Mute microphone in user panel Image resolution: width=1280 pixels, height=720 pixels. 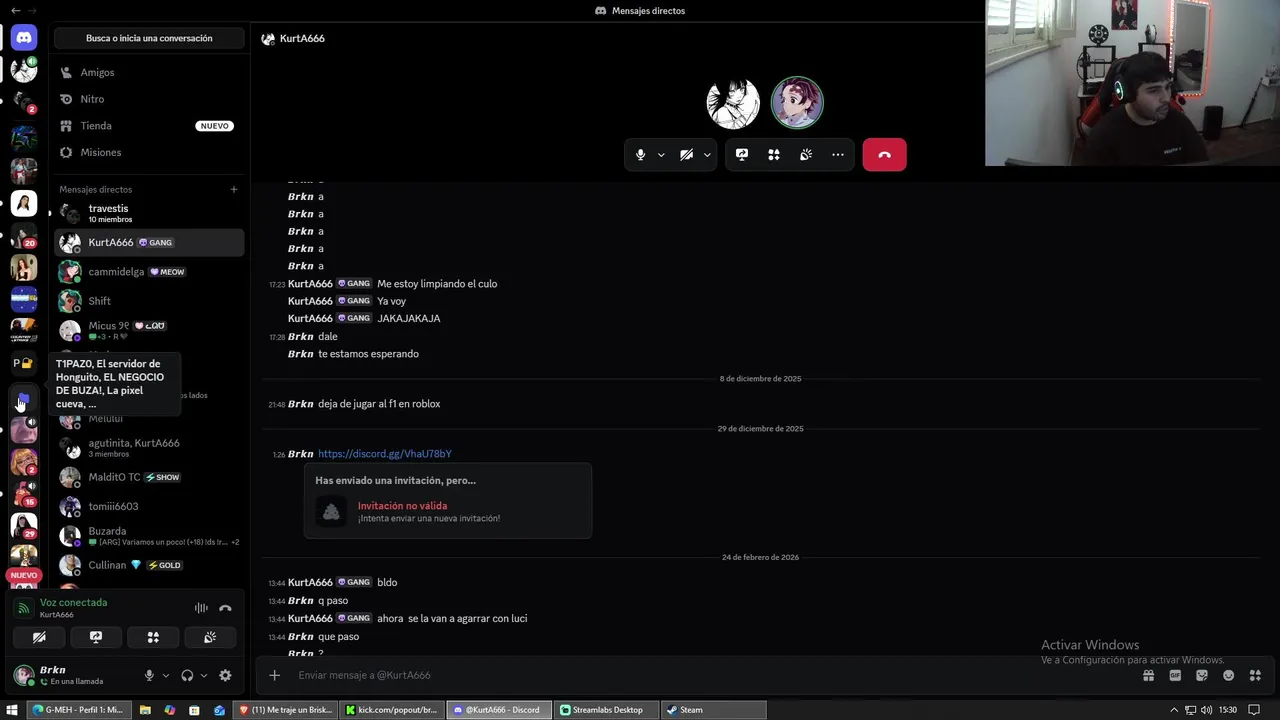(x=149, y=676)
